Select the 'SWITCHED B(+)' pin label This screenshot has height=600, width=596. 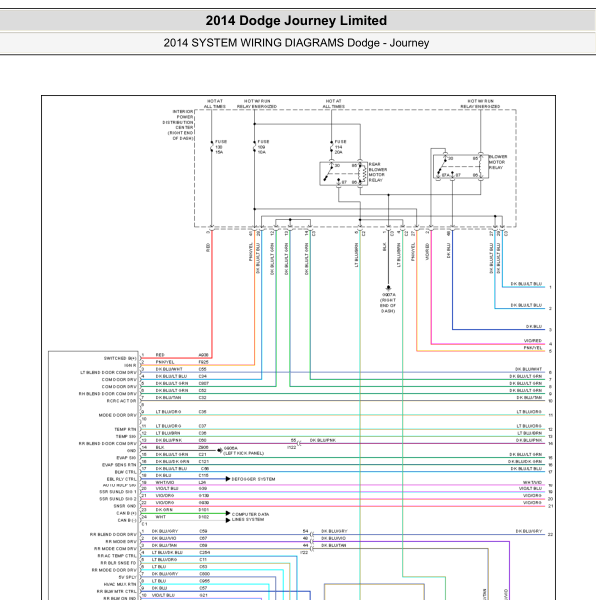click(120, 358)
